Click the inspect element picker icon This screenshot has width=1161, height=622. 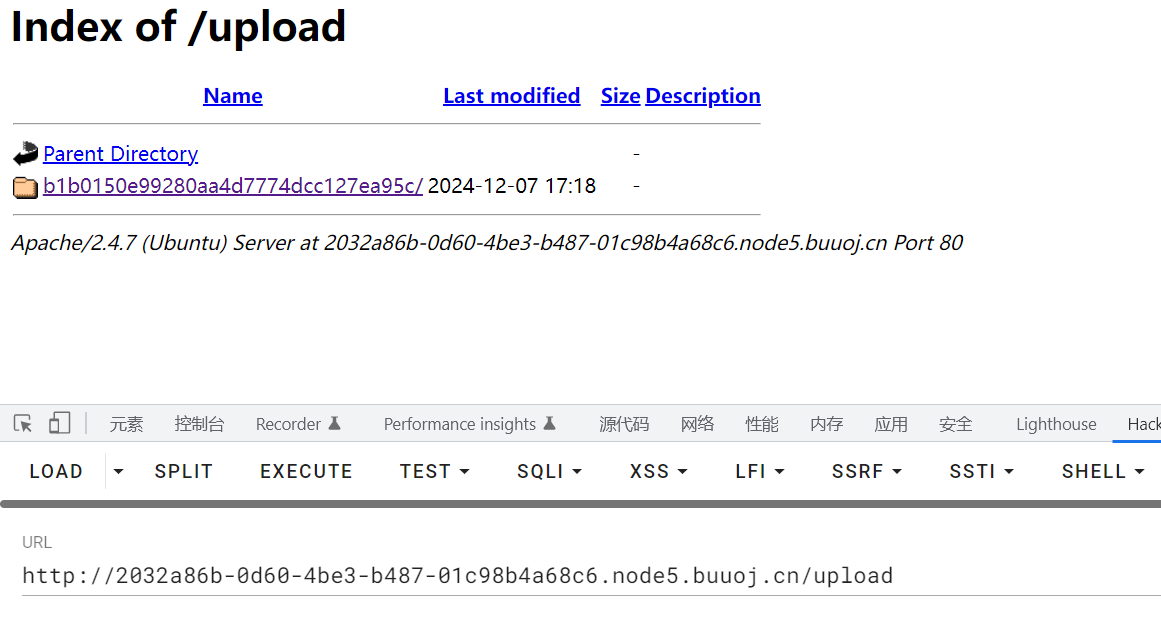tap(23, 424)
